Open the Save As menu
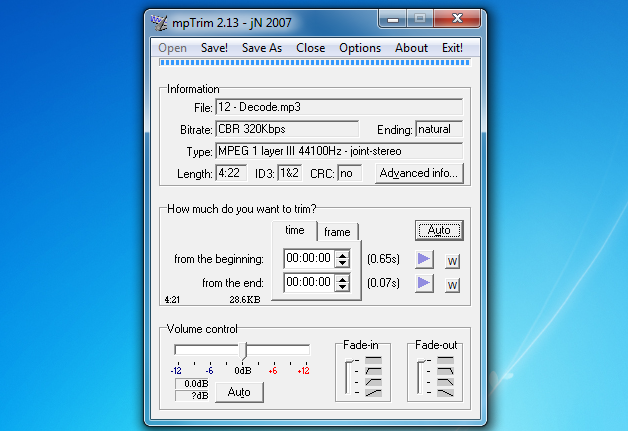Screen dimensions: 628x431 coord(262,48)
